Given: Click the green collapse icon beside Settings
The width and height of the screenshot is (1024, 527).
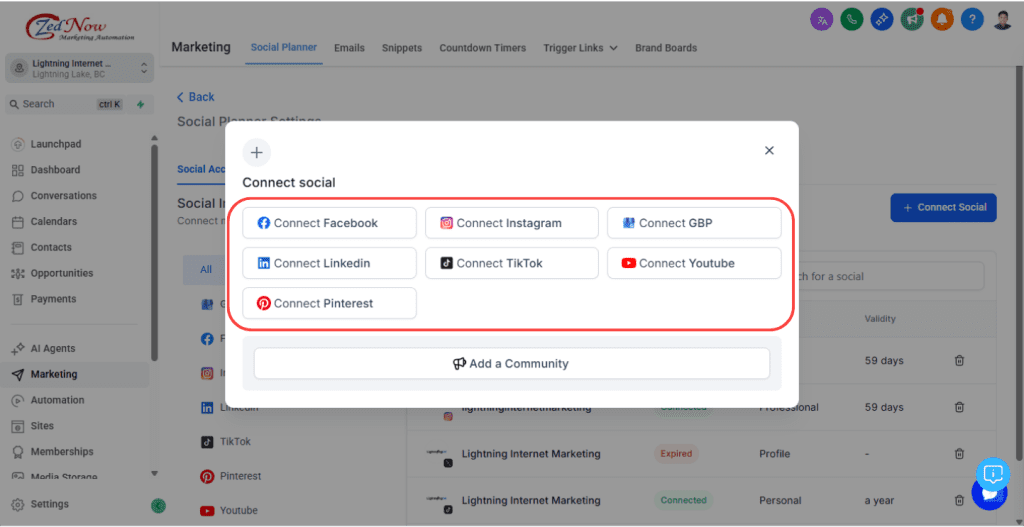Looking at the screenshot, I should (158, 505).
